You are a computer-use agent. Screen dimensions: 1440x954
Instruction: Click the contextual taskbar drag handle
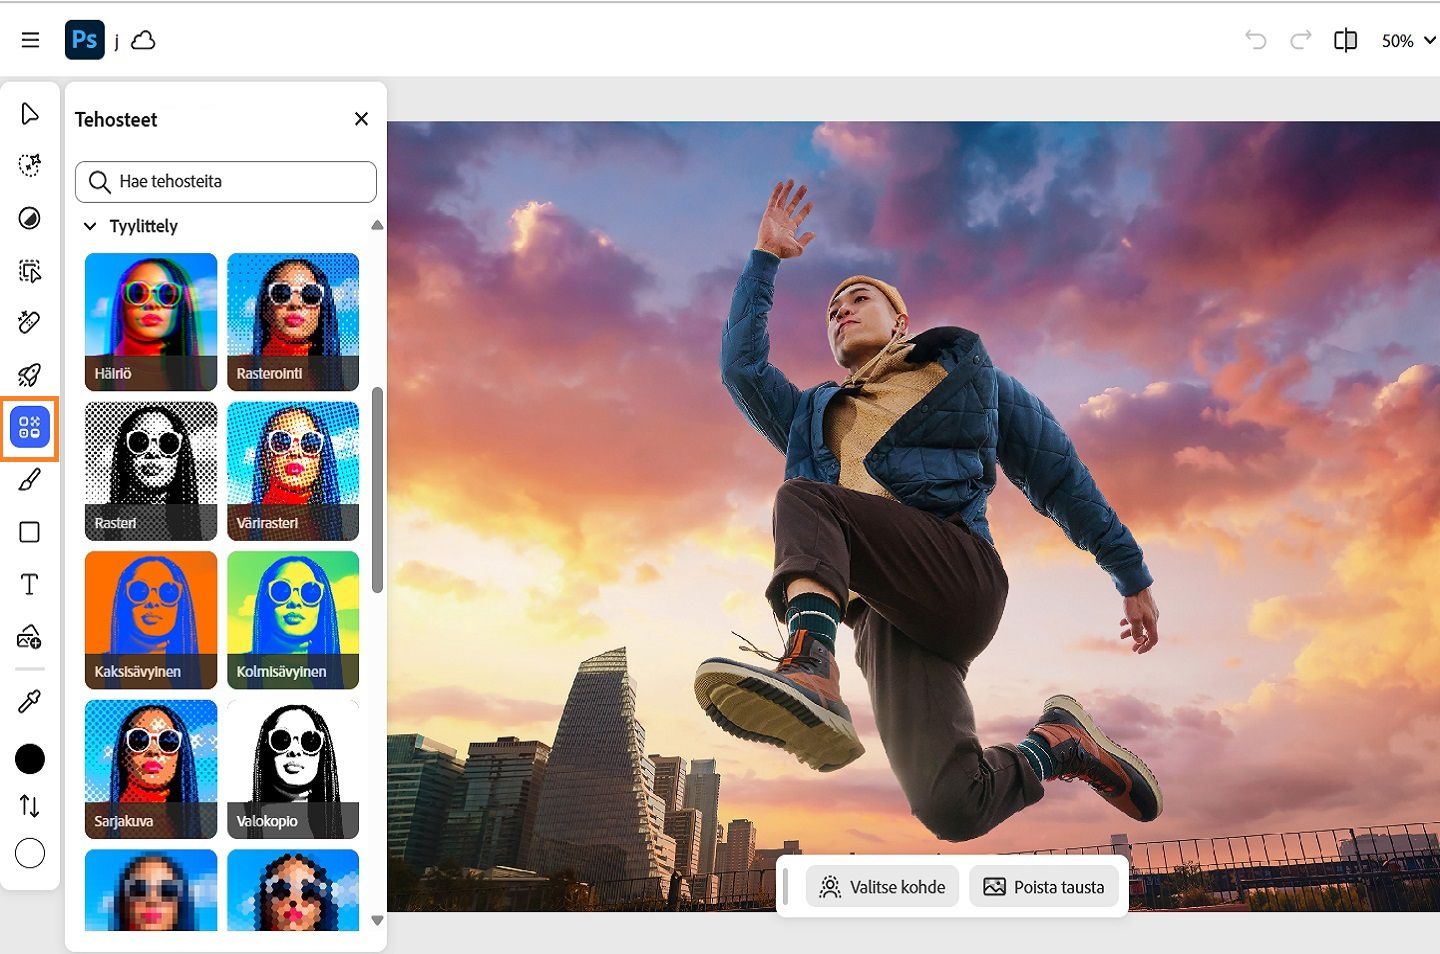(x=786, y=887)
